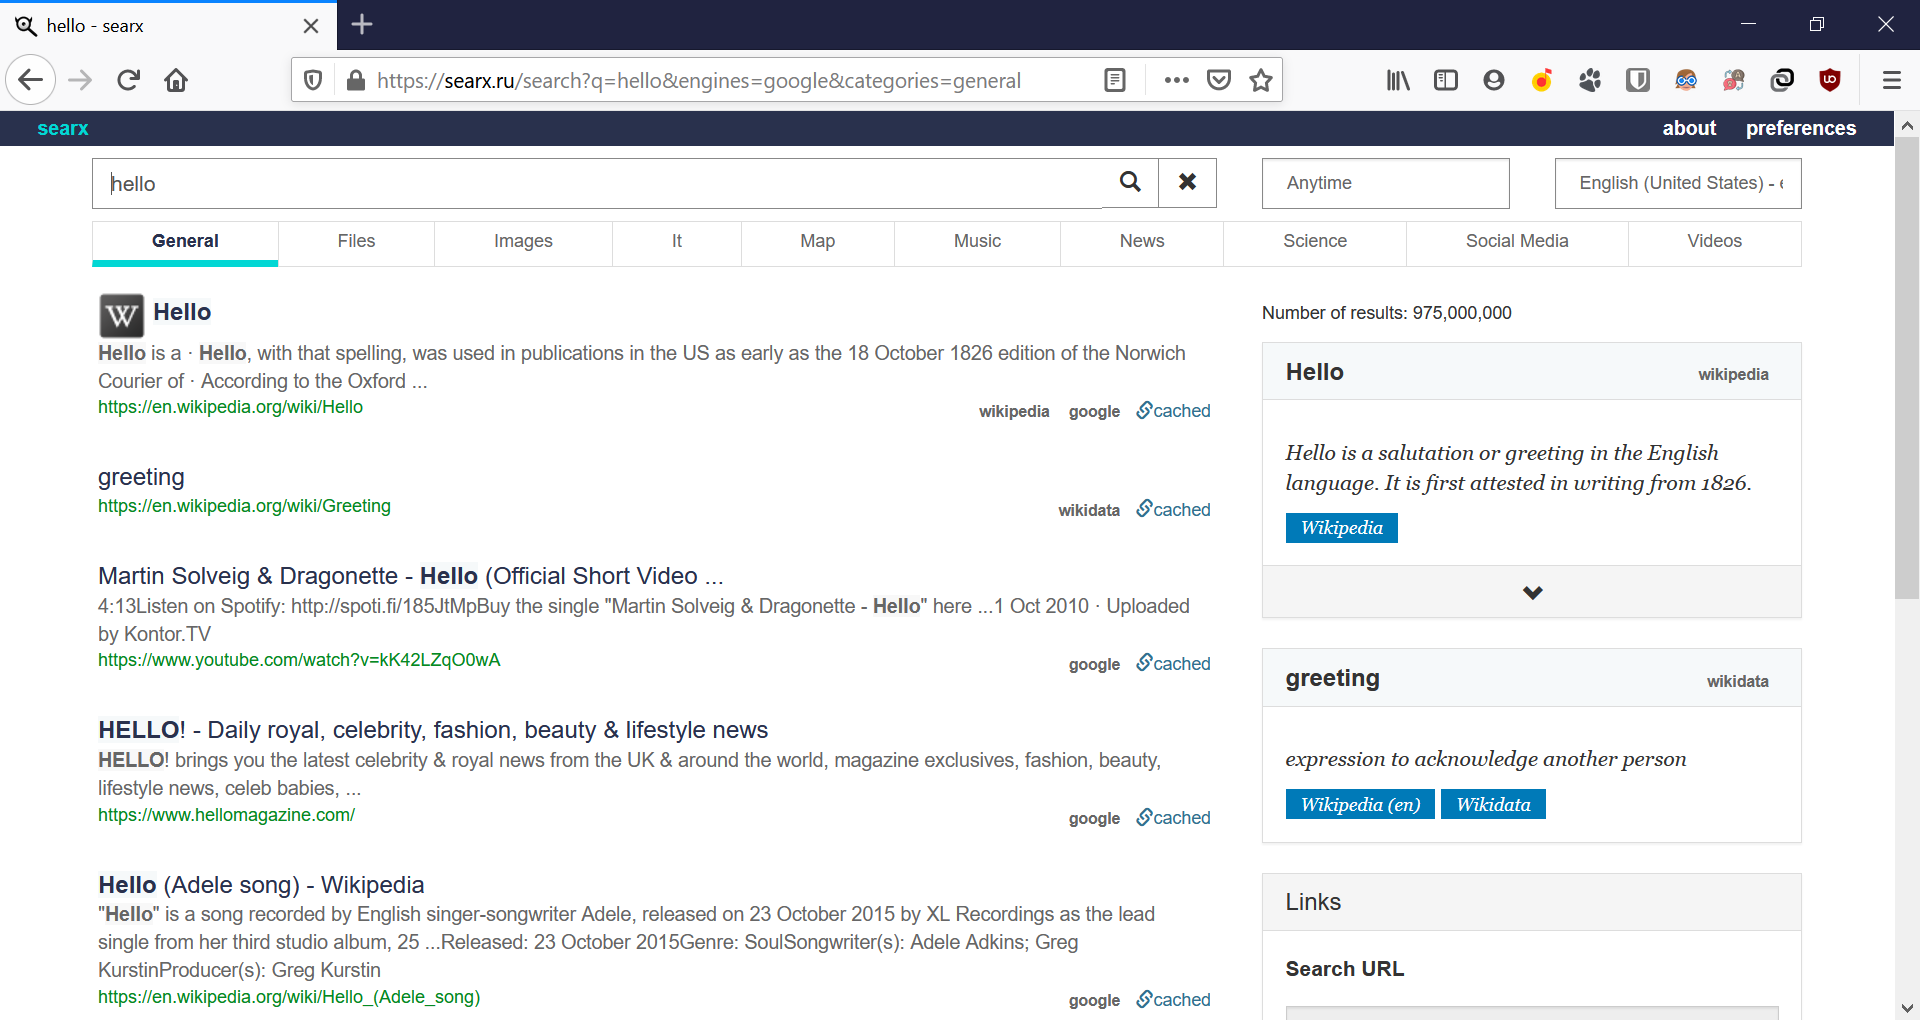Image resolution: width=1920 pixels, height=1020 pixels.
Task: Open the Wikidata link under greeting
Action: (x=1492, y=804)
